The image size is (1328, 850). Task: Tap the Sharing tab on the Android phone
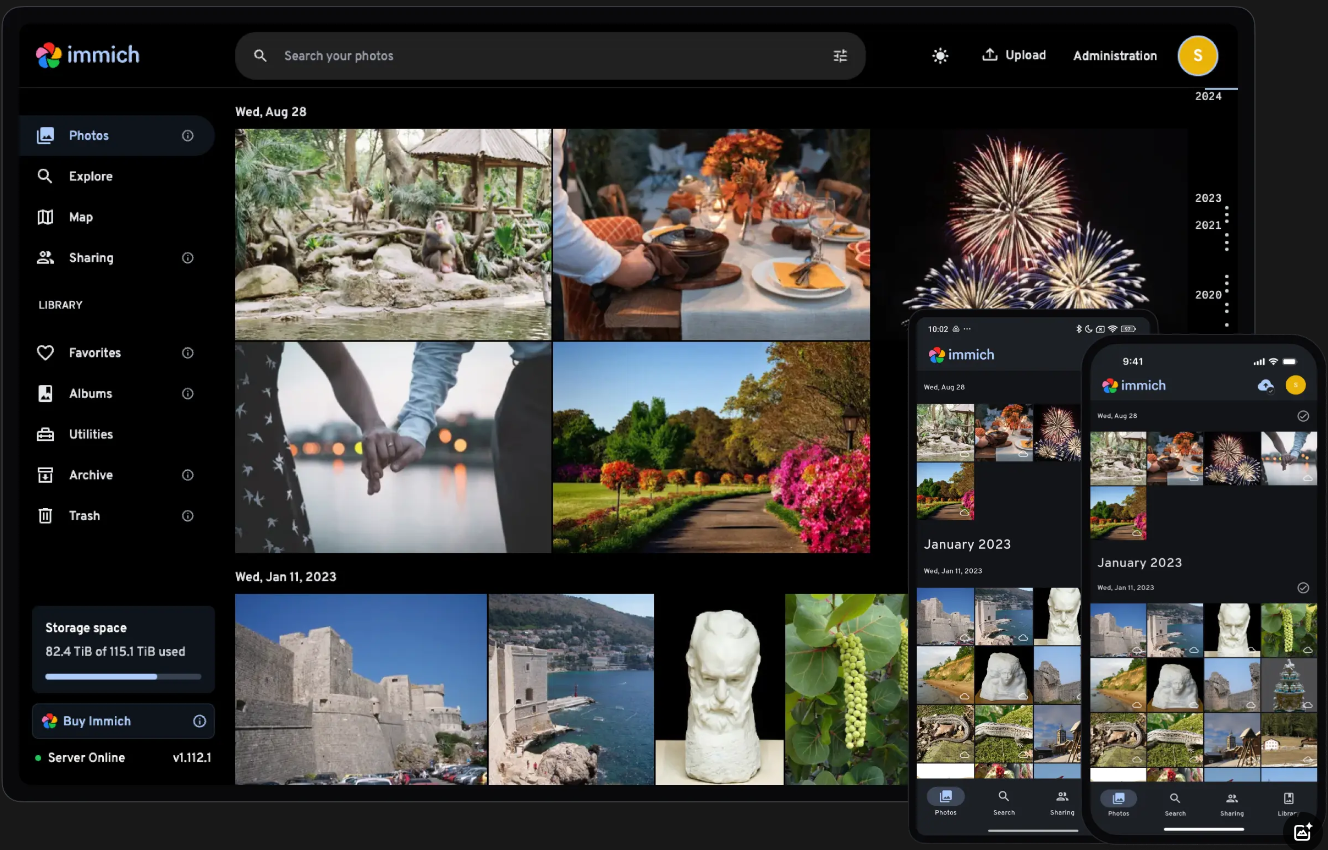[1062, 802]
